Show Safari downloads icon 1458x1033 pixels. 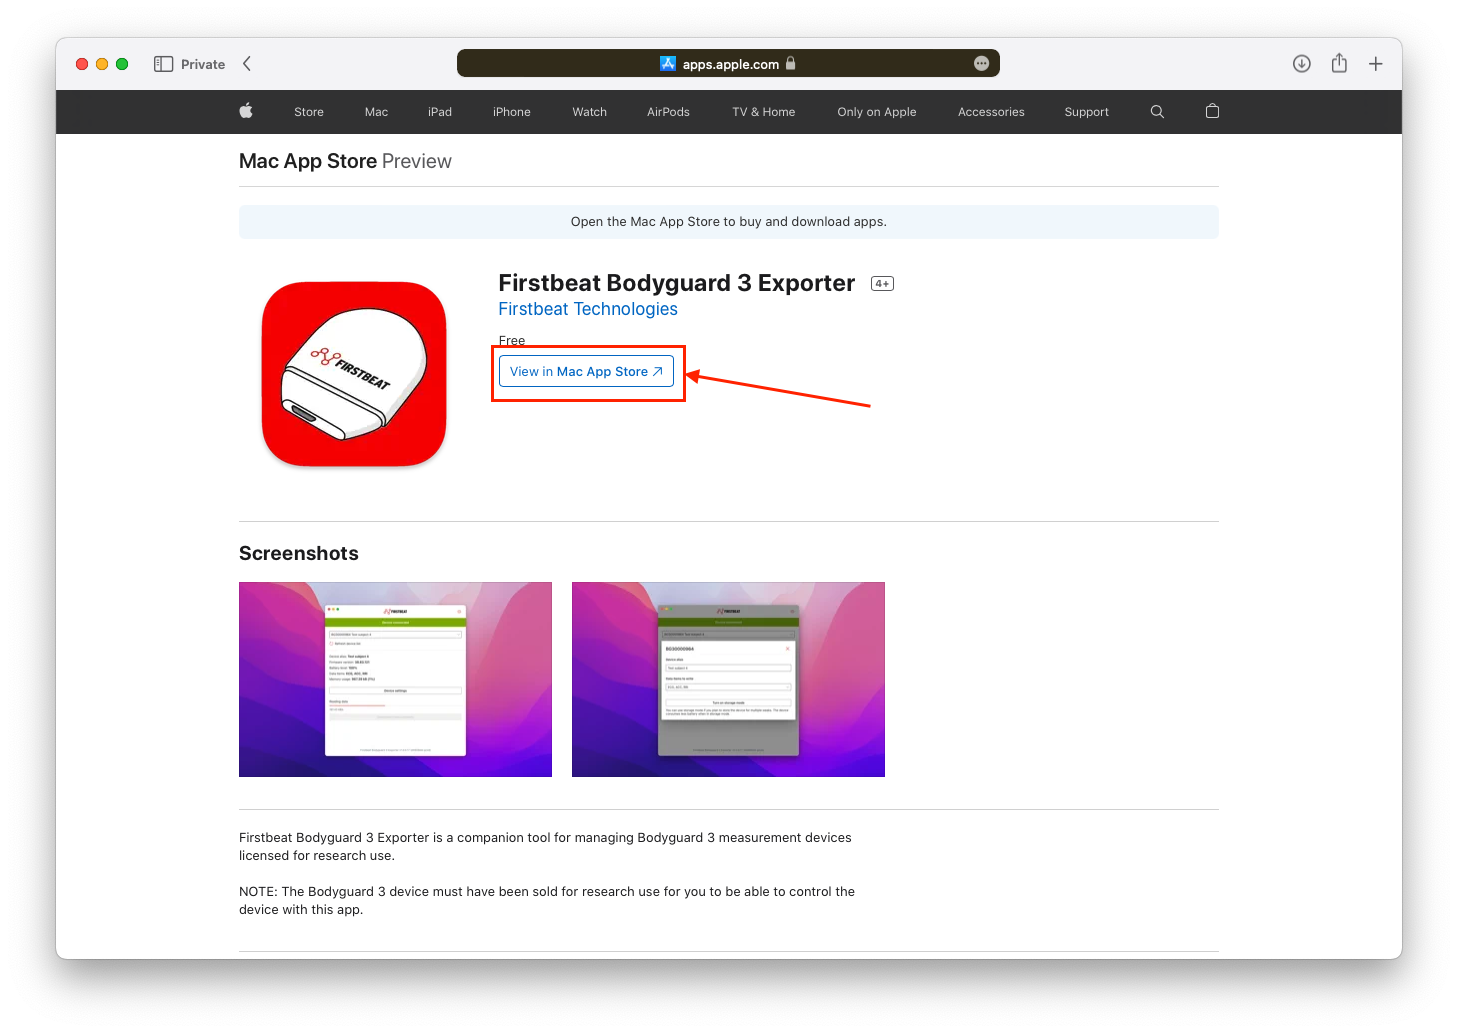[1302, 64]
